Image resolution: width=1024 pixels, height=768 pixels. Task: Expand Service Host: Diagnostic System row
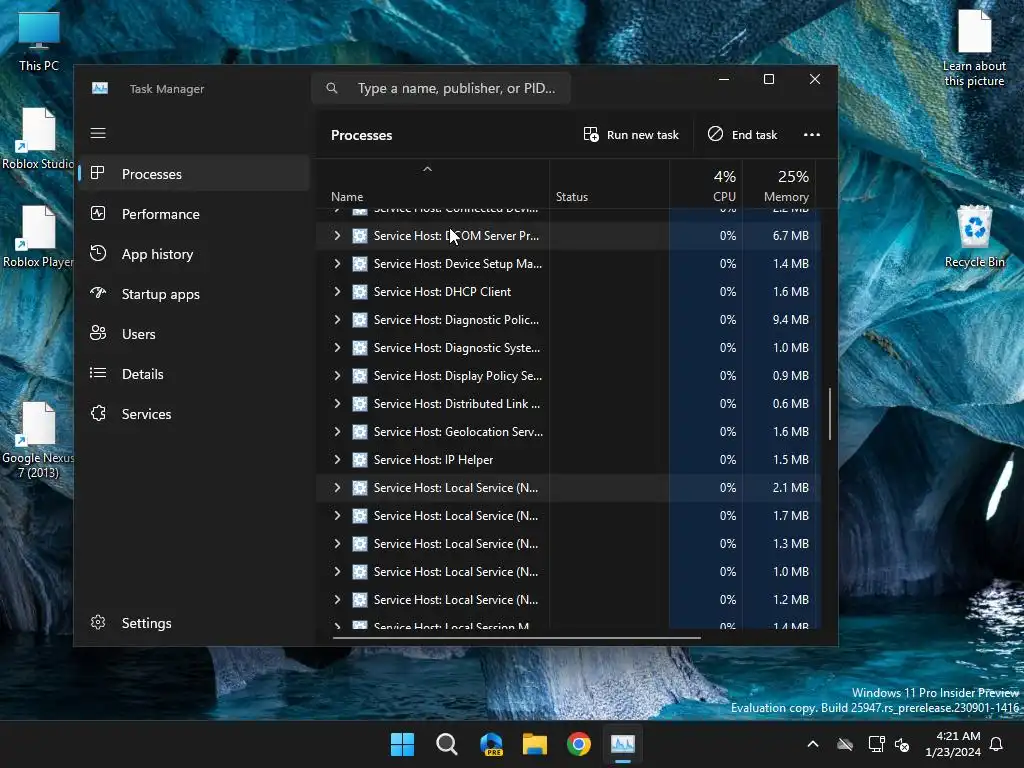point(337,348)
